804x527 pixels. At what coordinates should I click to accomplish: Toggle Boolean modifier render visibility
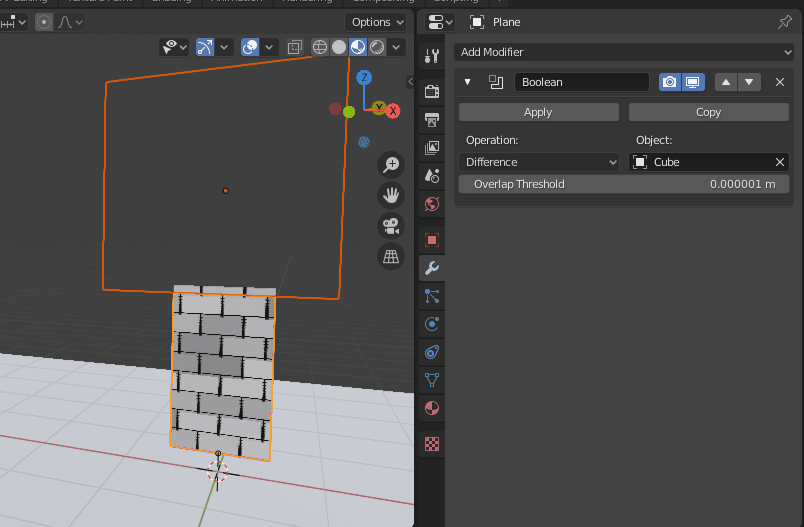(x=670, y=82)
